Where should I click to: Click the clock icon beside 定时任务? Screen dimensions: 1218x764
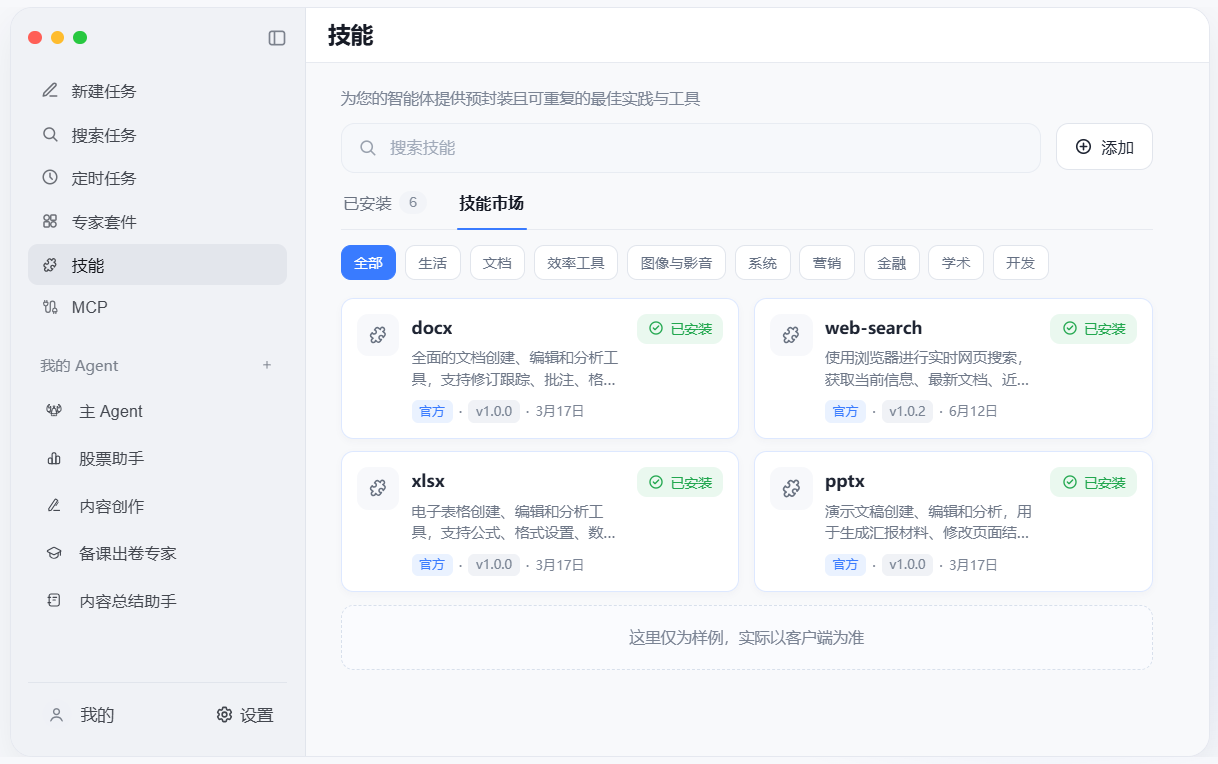(x=50, y=178)
